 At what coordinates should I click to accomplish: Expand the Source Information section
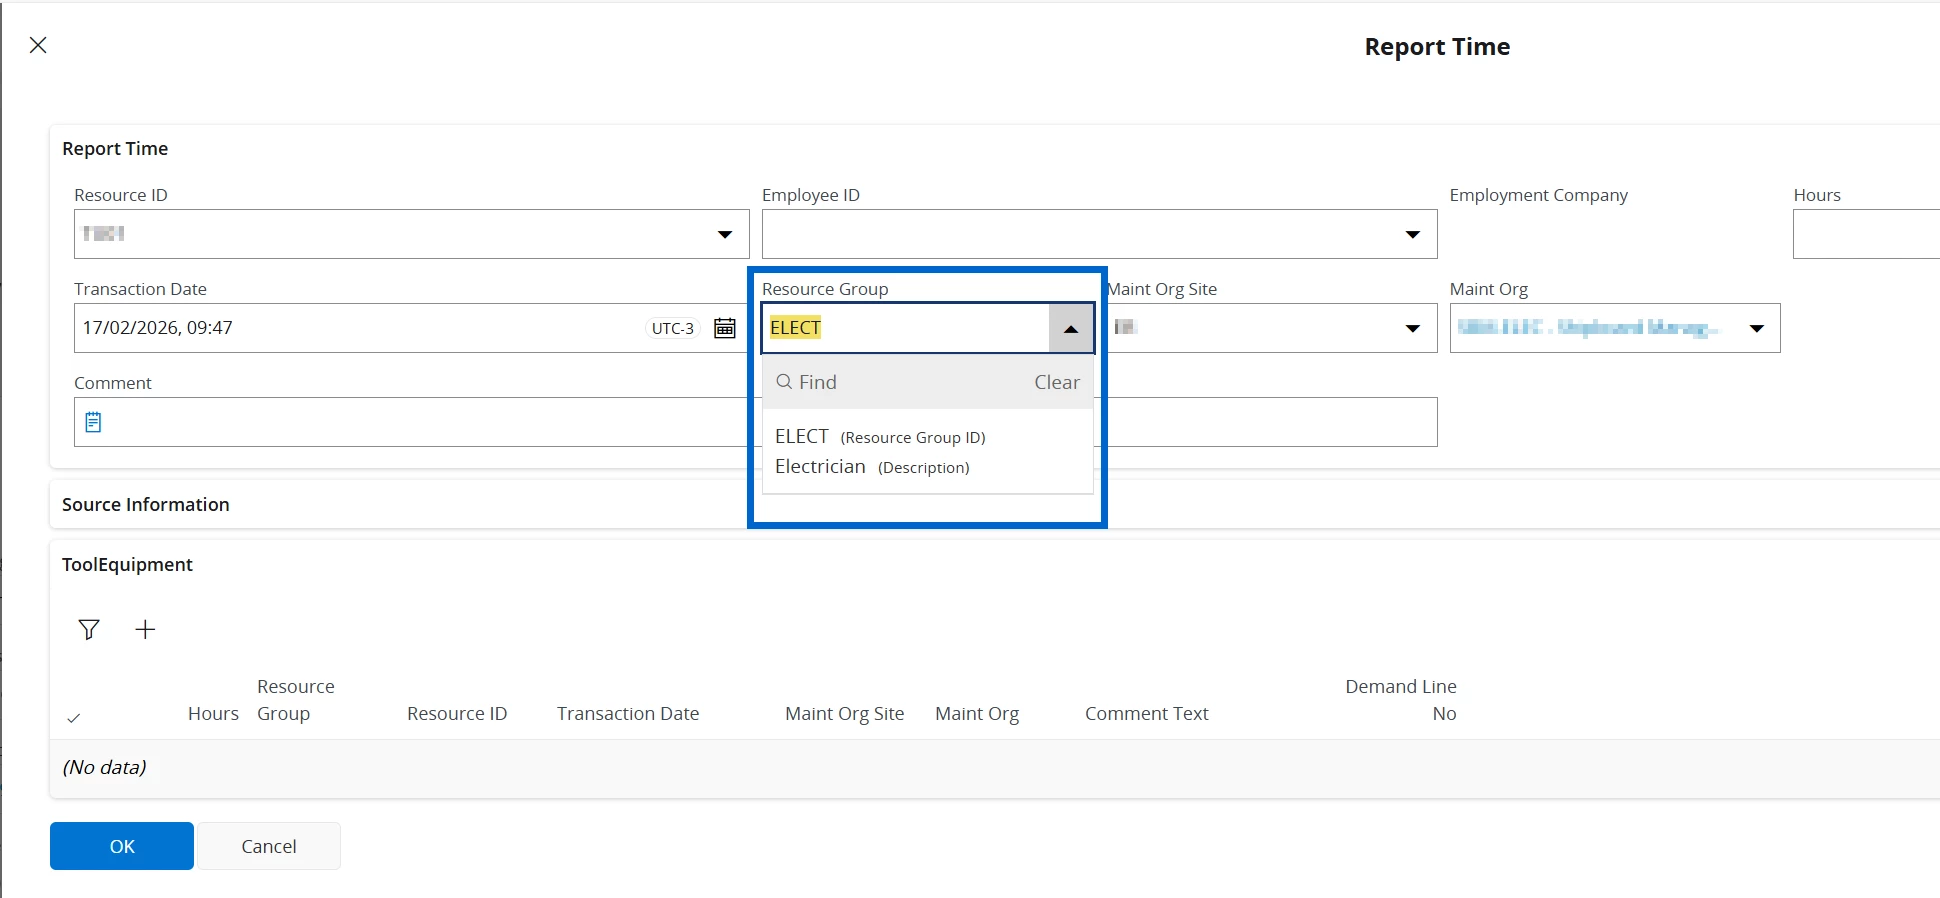(146, 505)
